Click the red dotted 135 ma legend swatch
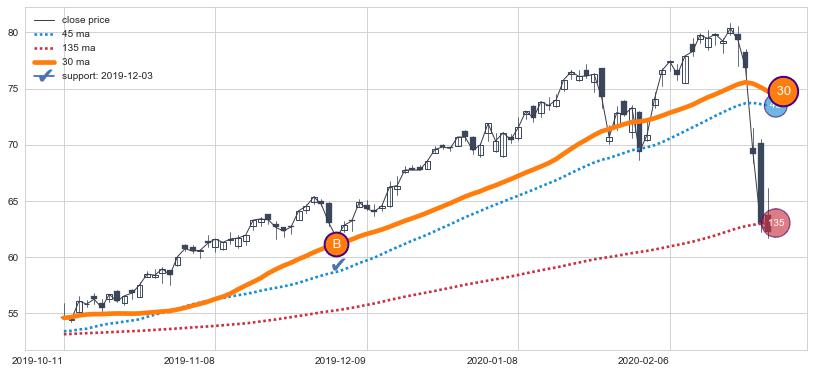 (44, 48)
